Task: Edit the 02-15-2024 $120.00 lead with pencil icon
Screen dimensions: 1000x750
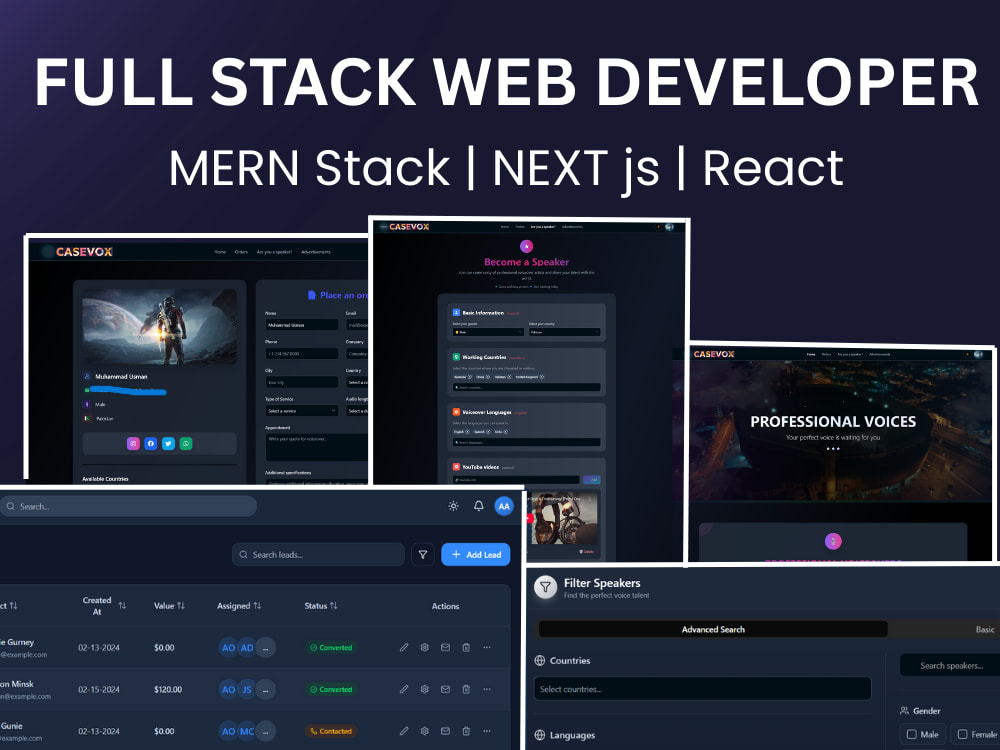Action: (404, 689)
